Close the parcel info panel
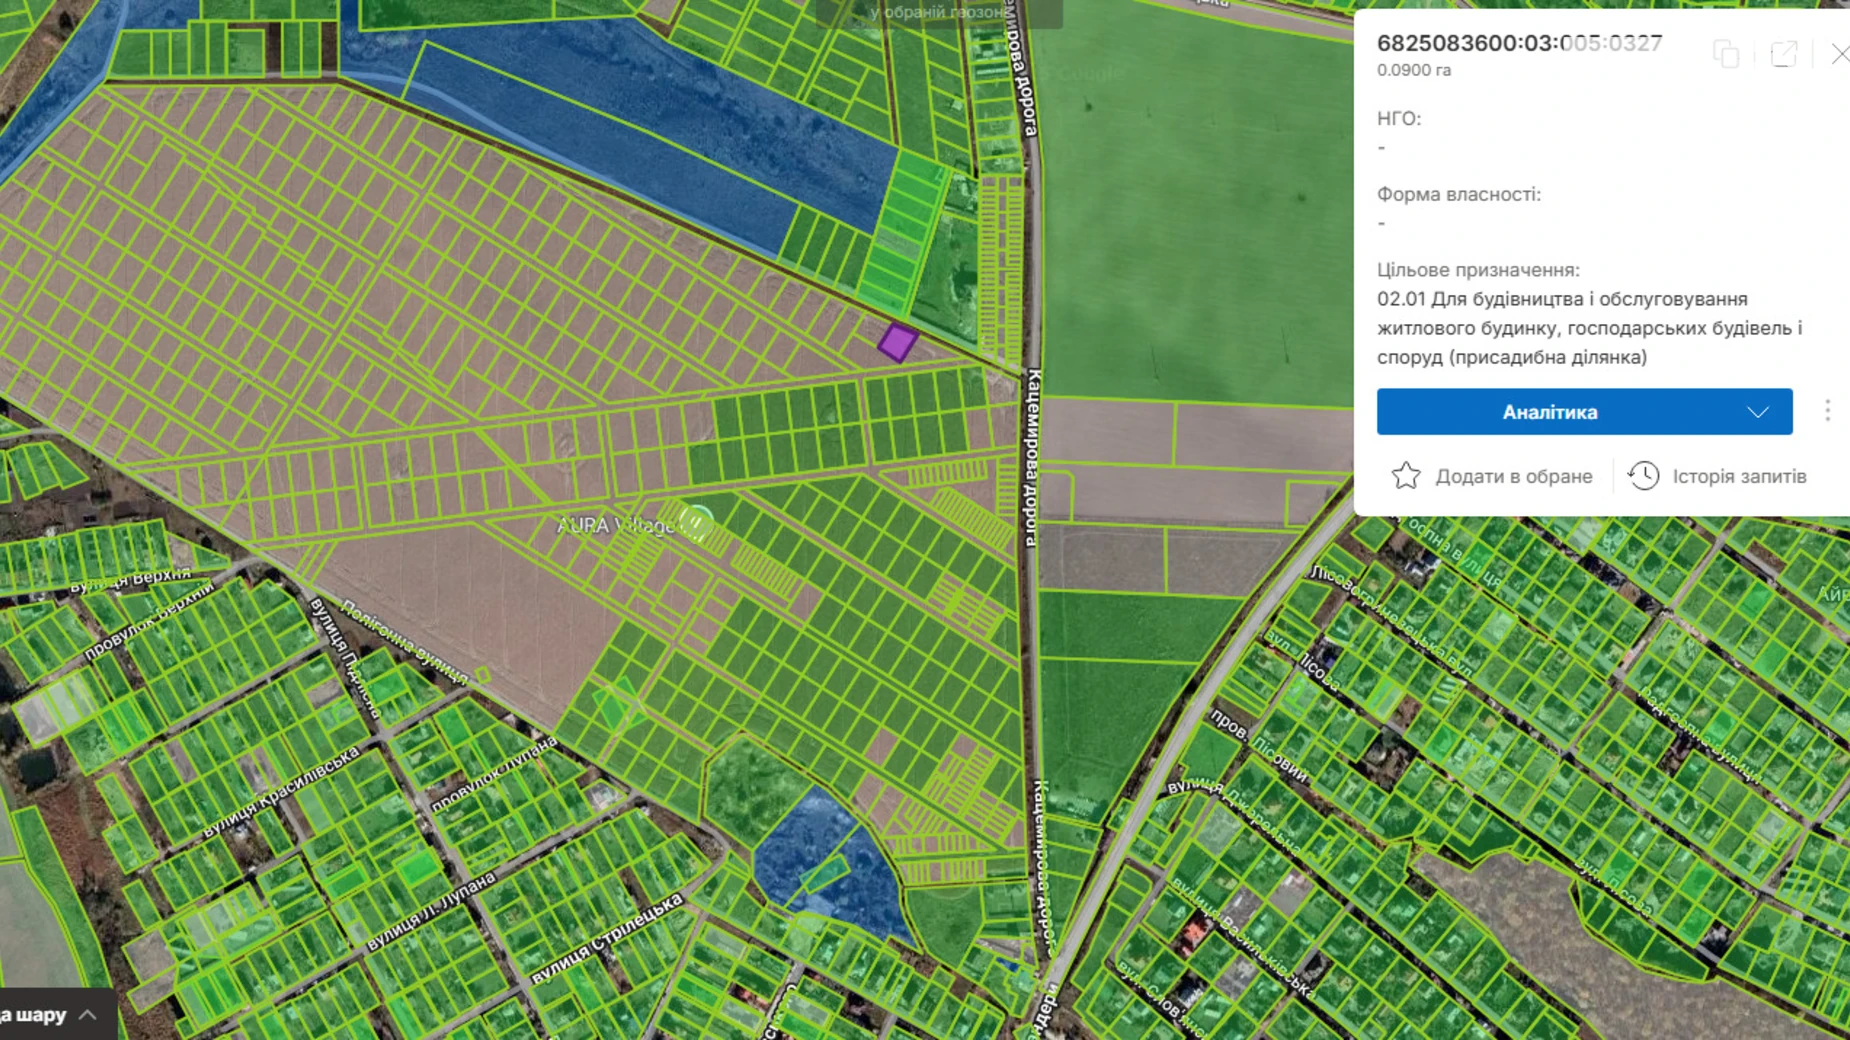The width and height of the screenshot is (1850, 1040). coord(1839,54)
